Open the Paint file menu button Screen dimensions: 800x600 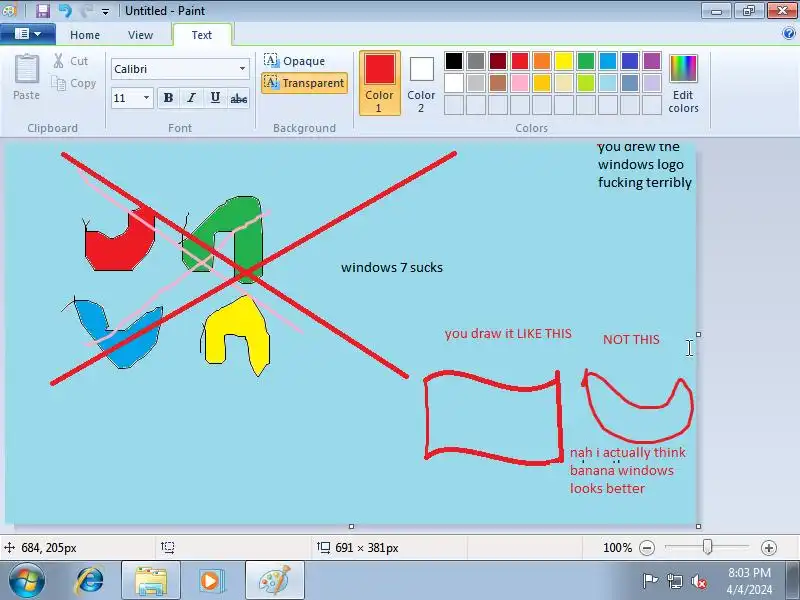point(28,34)
